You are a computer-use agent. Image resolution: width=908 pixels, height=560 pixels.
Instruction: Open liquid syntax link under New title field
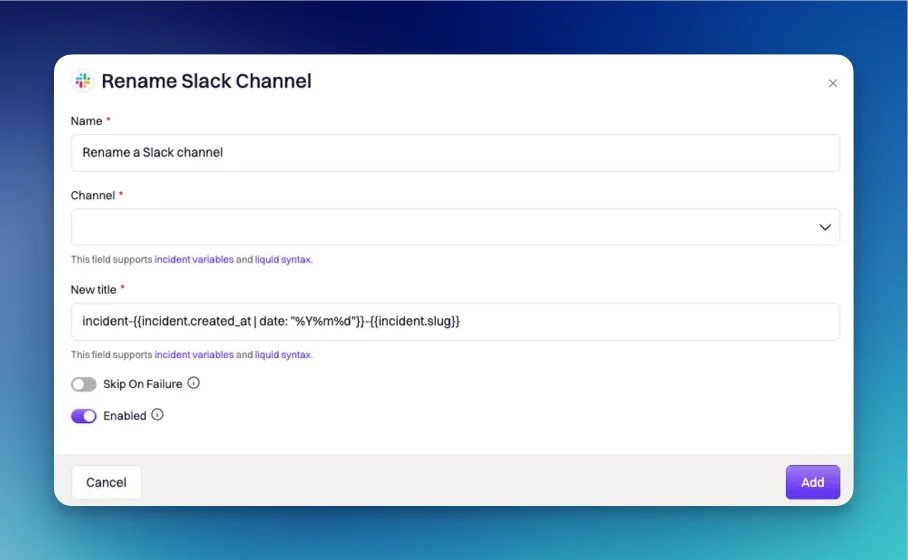tap(283, 354)
